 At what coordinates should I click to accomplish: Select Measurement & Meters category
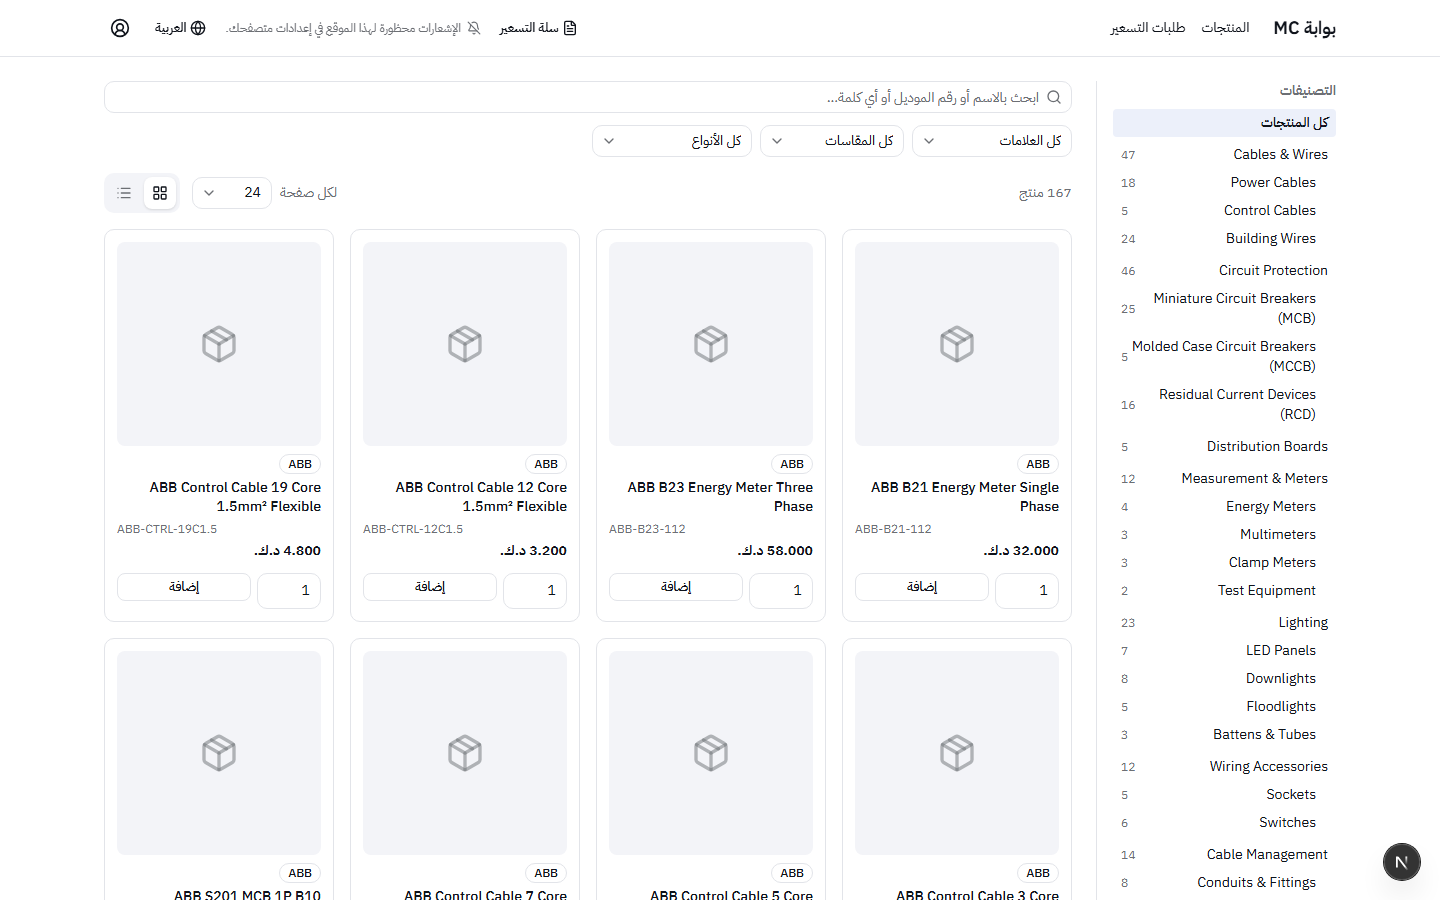pyautogui.click(x=1224, y=478)
